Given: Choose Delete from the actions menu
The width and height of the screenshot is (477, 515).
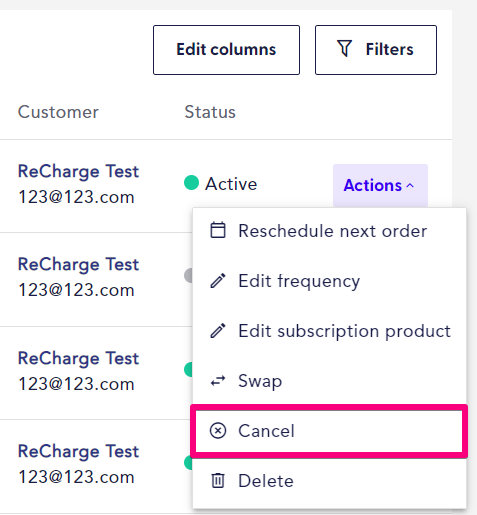Looking at the screenshot, I should coord(329,481).
